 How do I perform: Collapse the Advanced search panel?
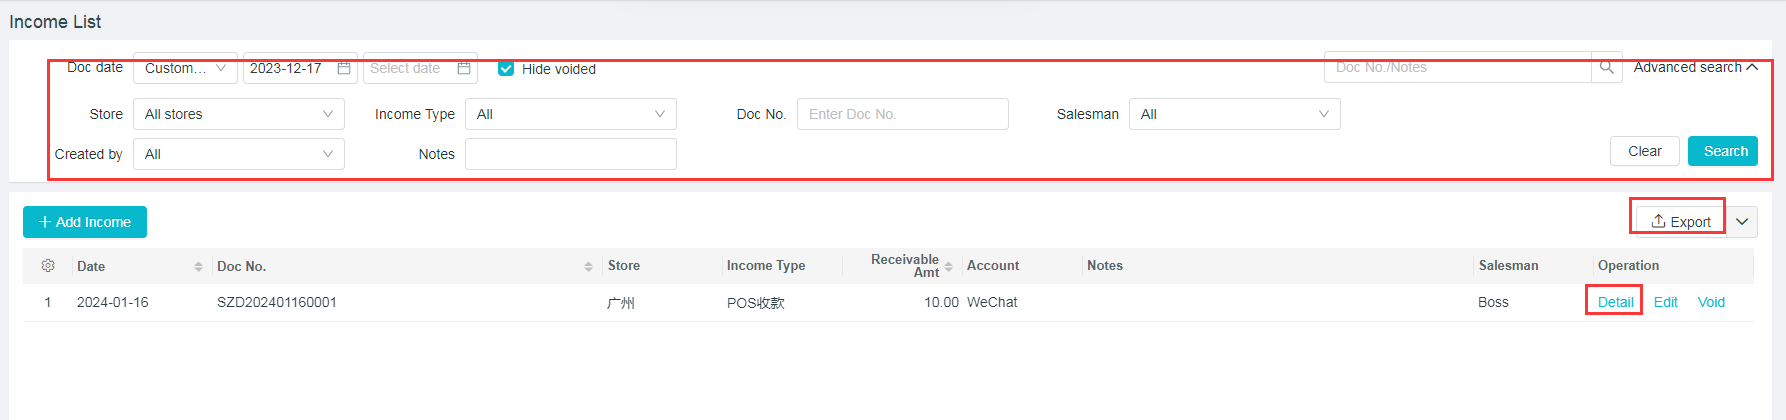tap(1695, 67)
